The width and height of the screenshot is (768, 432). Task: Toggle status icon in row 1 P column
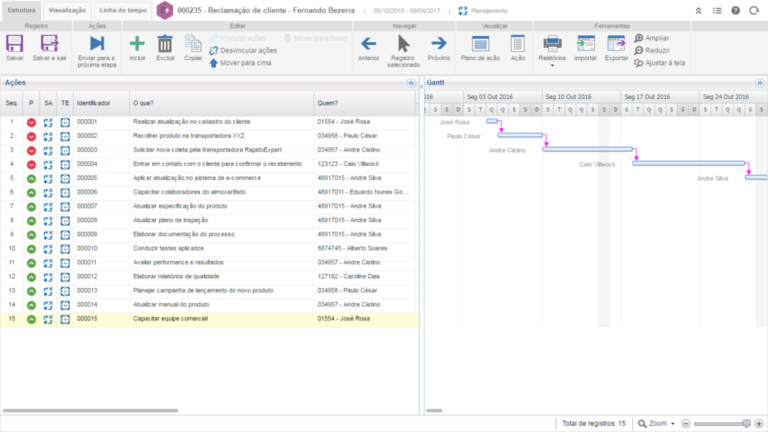pyautogui.click(x=31, y=122)
